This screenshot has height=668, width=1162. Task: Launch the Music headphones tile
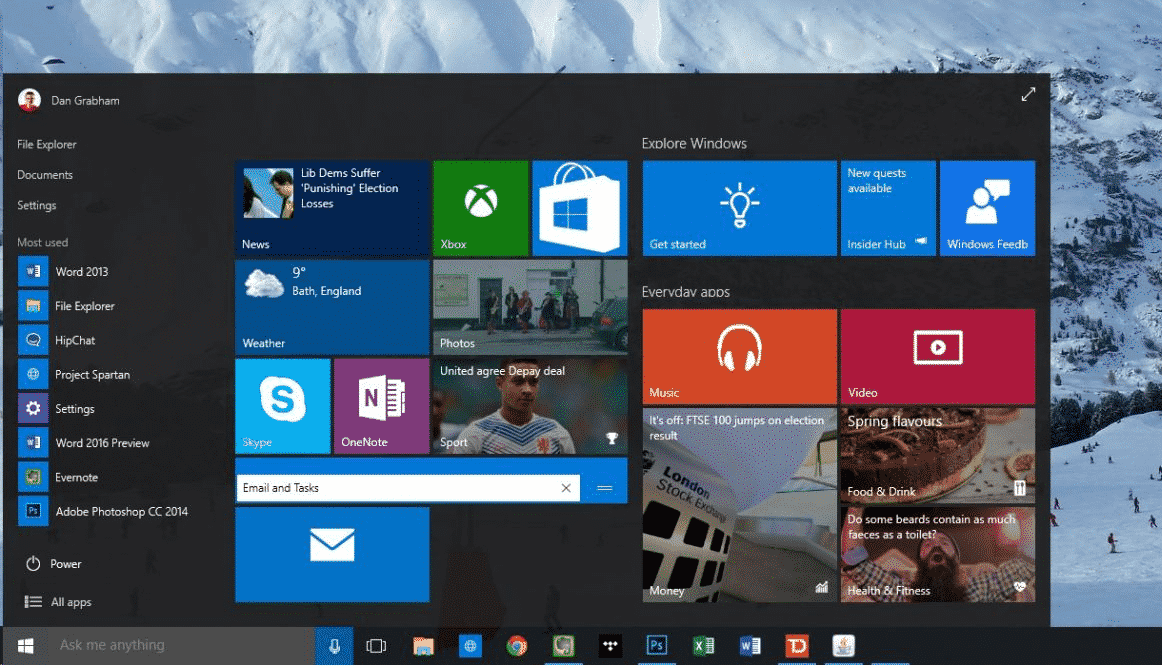click(x=740, y=357)
